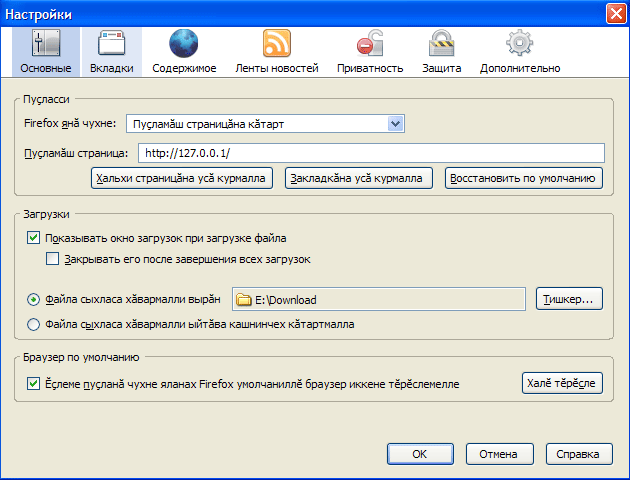
Task: Select the Файла сыхласа хӑвармалли вырӑн radio button
Action: pos(34,298)
